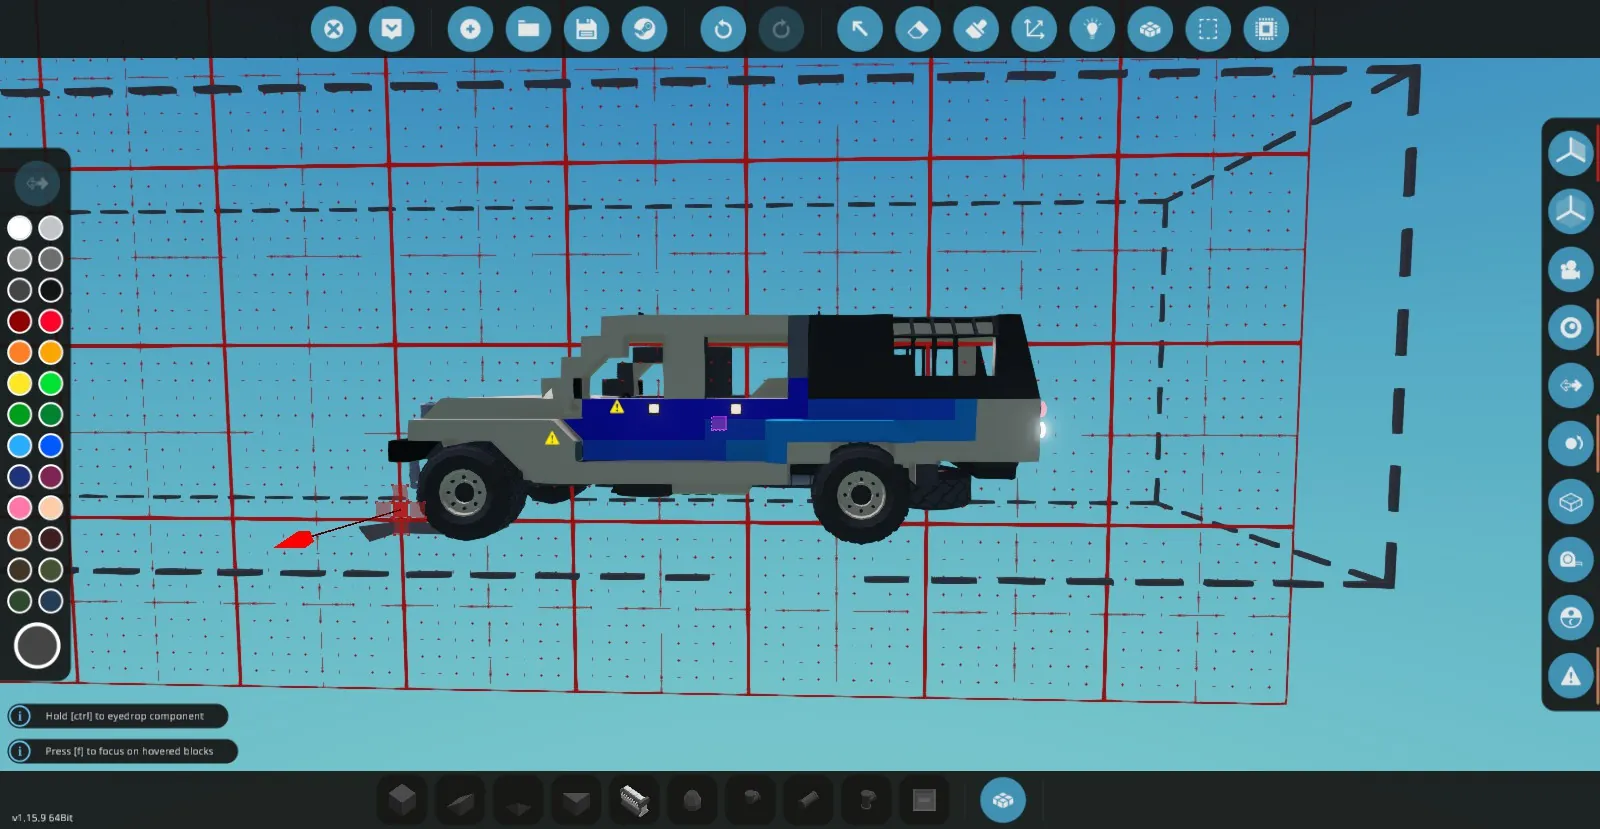Click the undo arrow icon
Image resolution: width=1600 pixels, height=829 pixels.
pos(722,29)
